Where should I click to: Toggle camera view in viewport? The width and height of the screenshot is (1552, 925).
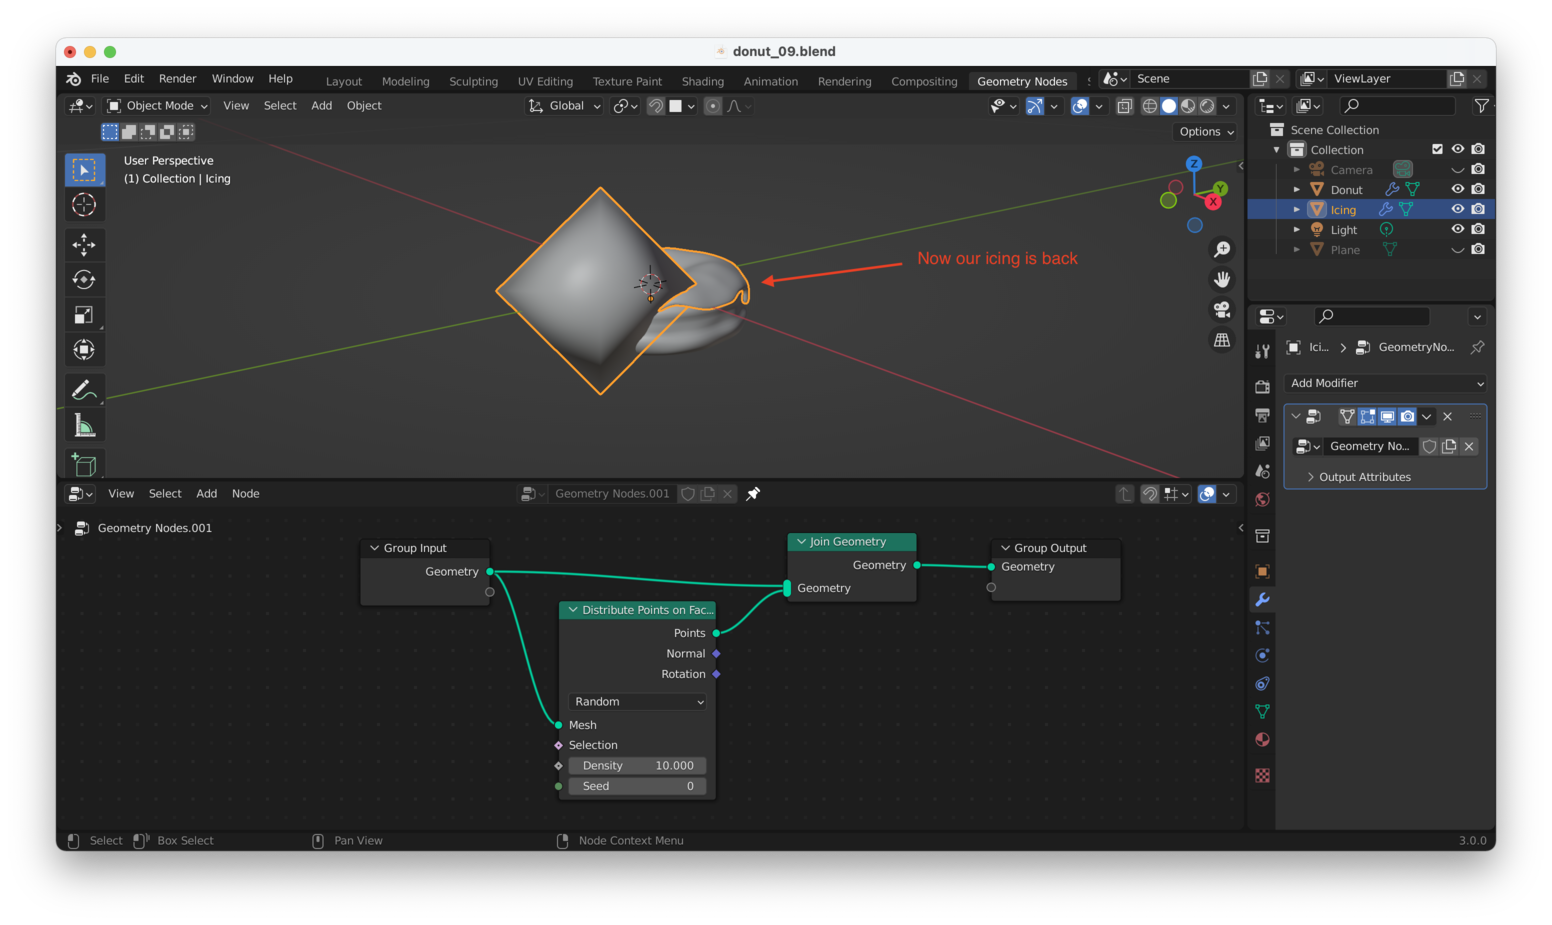click(x=1222, y=310)
